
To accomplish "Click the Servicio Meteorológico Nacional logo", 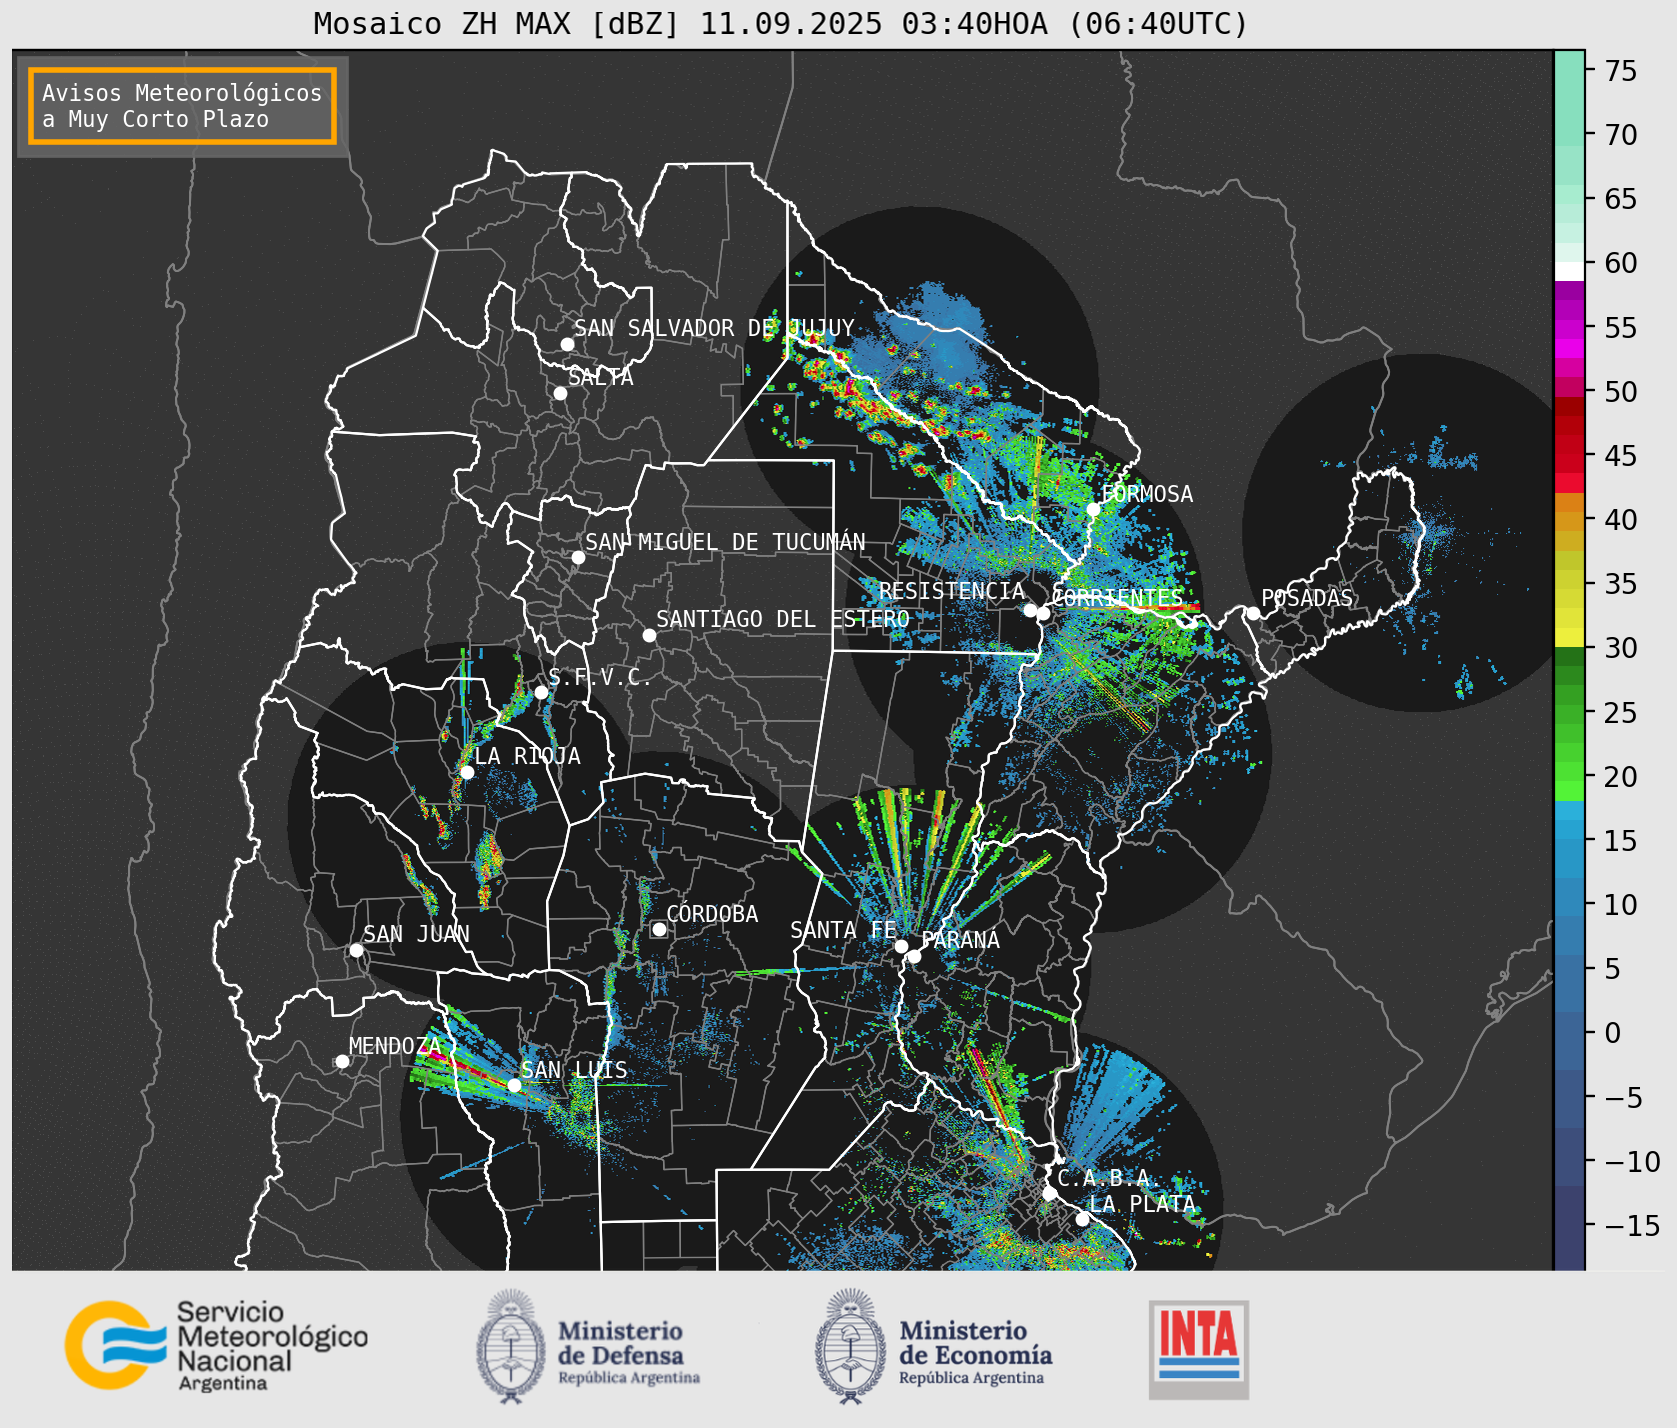I will [217, 1345].
